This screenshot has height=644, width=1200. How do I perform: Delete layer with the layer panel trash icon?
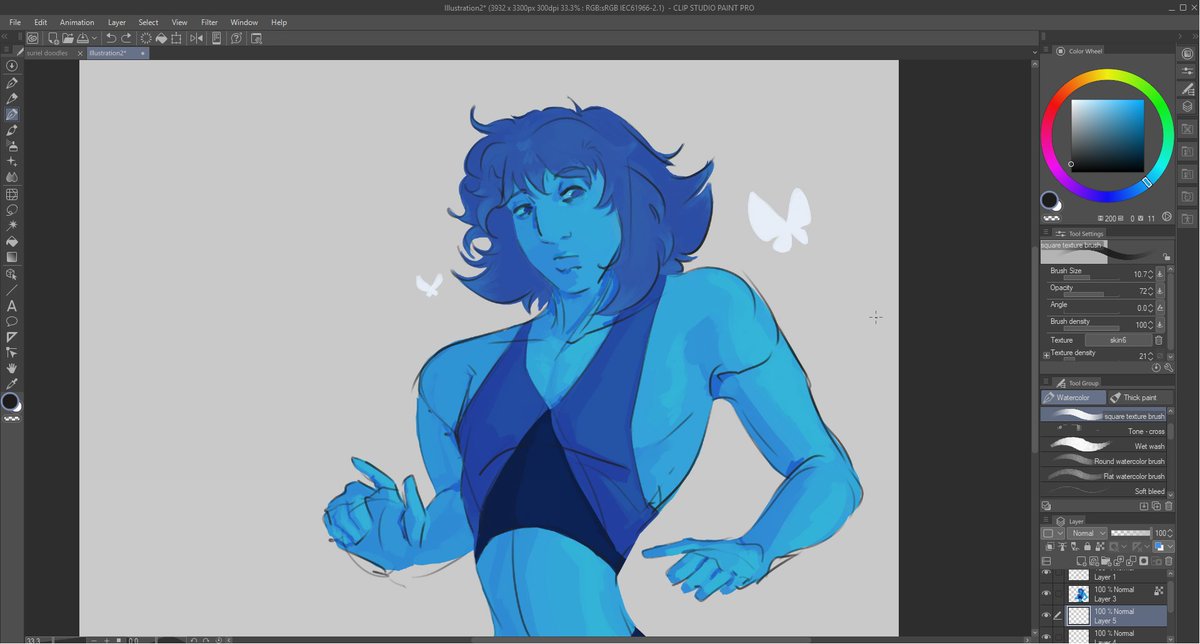point(1168,561)
